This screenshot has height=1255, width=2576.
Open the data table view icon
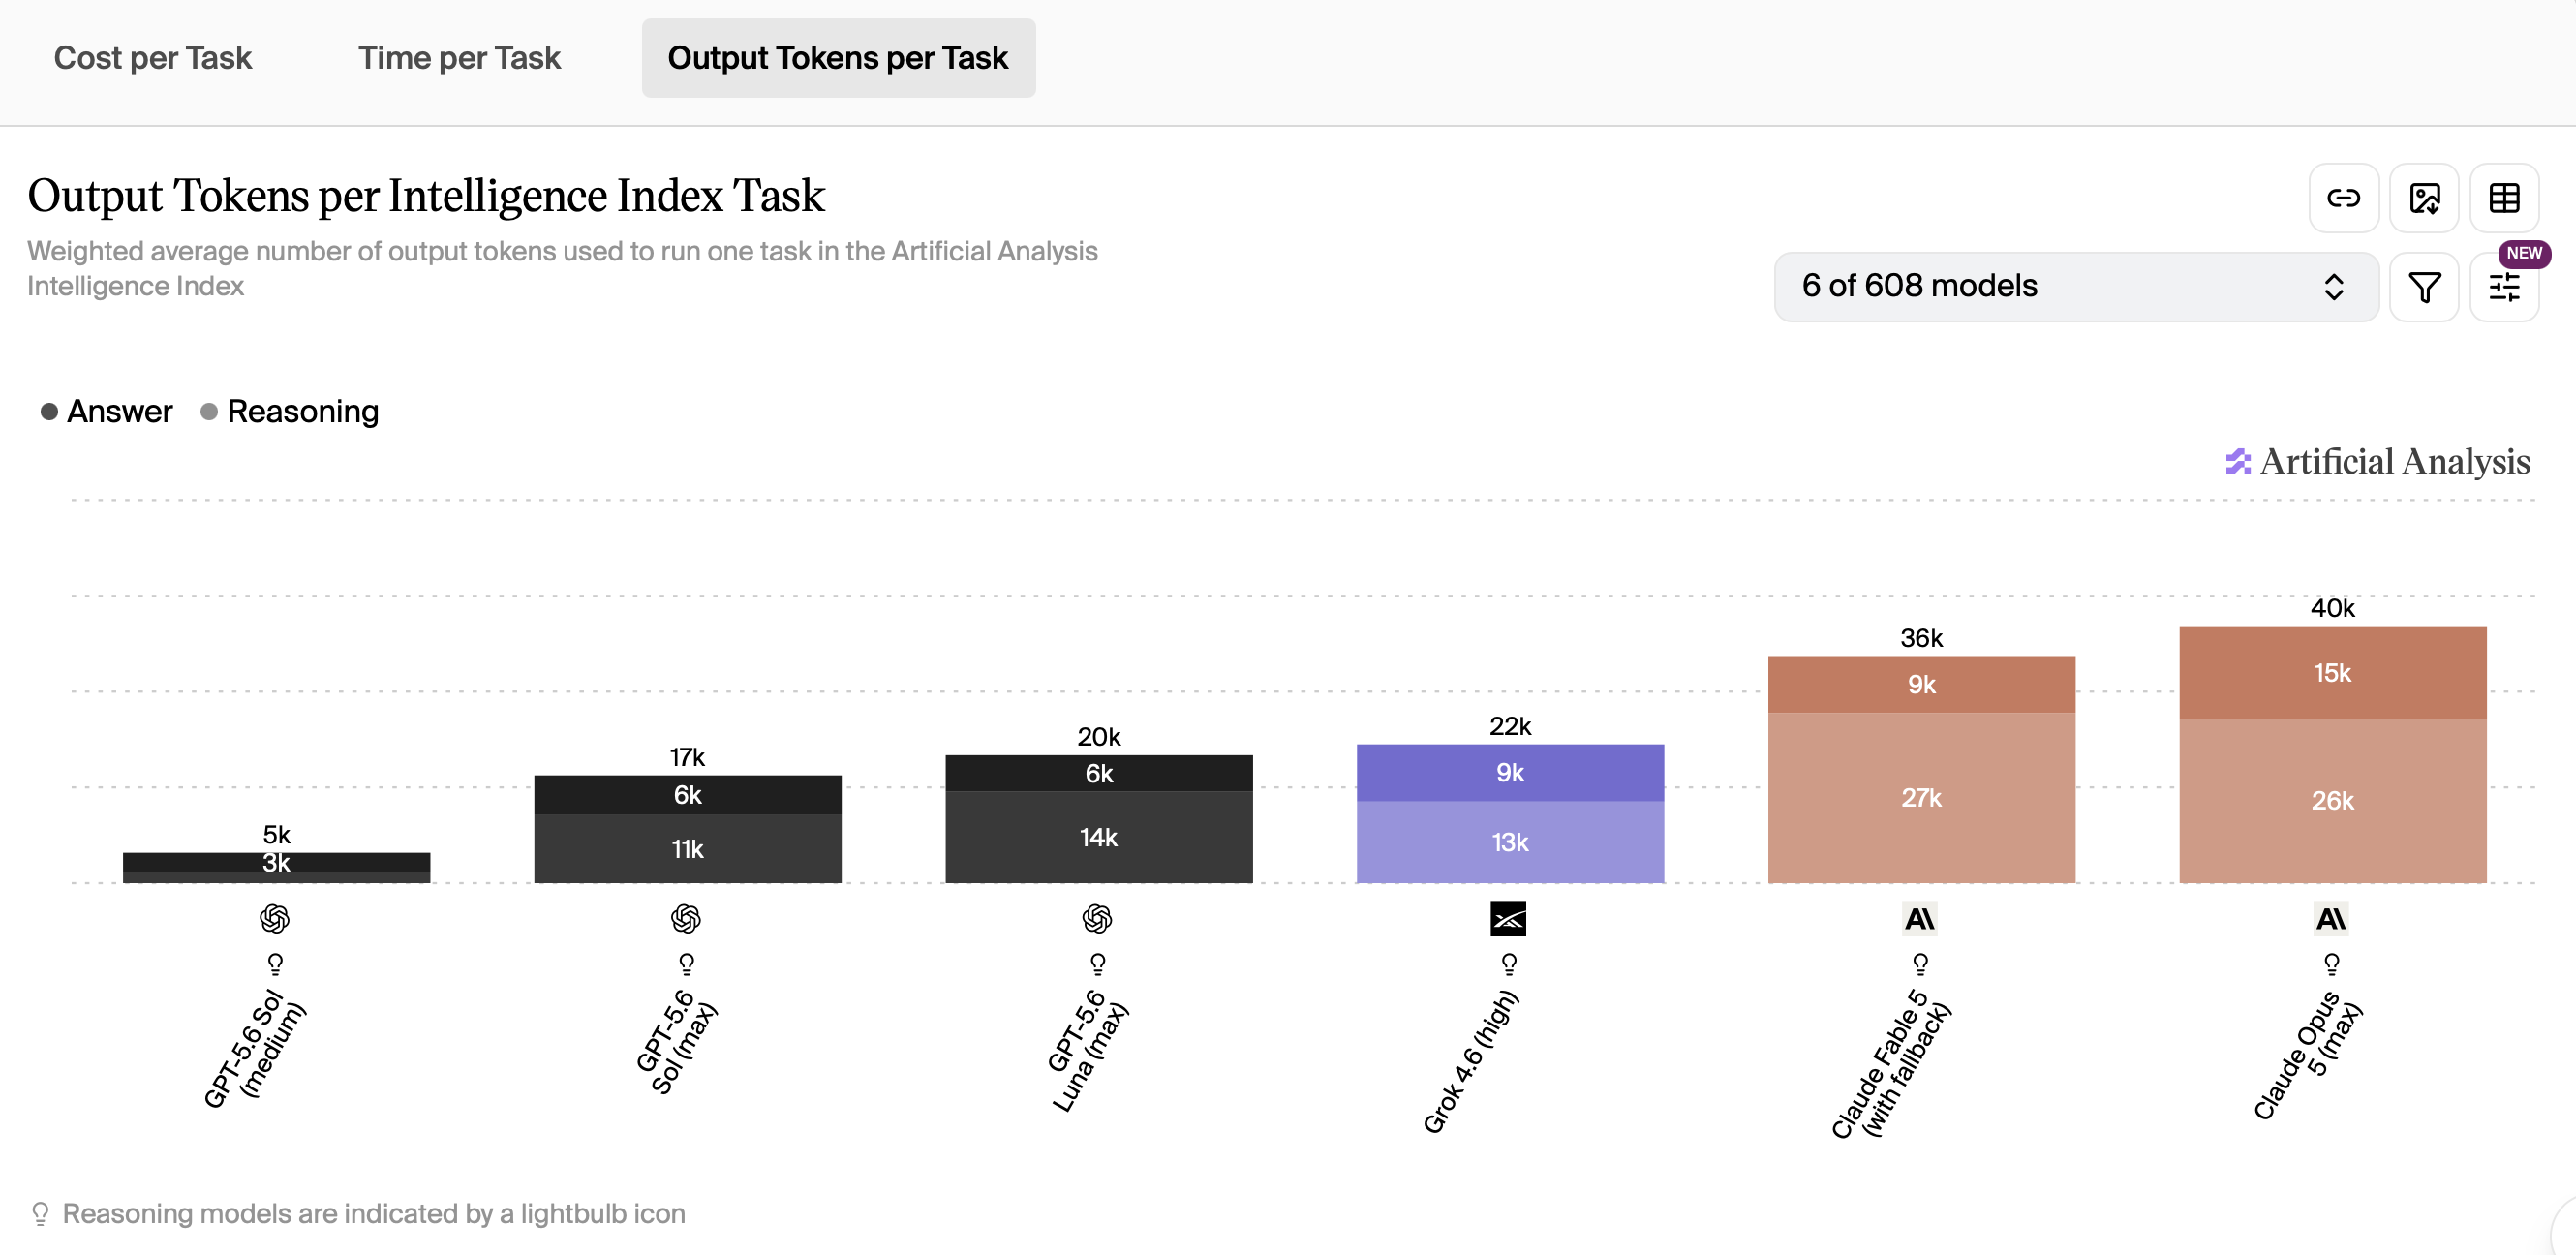point(2504,198)
